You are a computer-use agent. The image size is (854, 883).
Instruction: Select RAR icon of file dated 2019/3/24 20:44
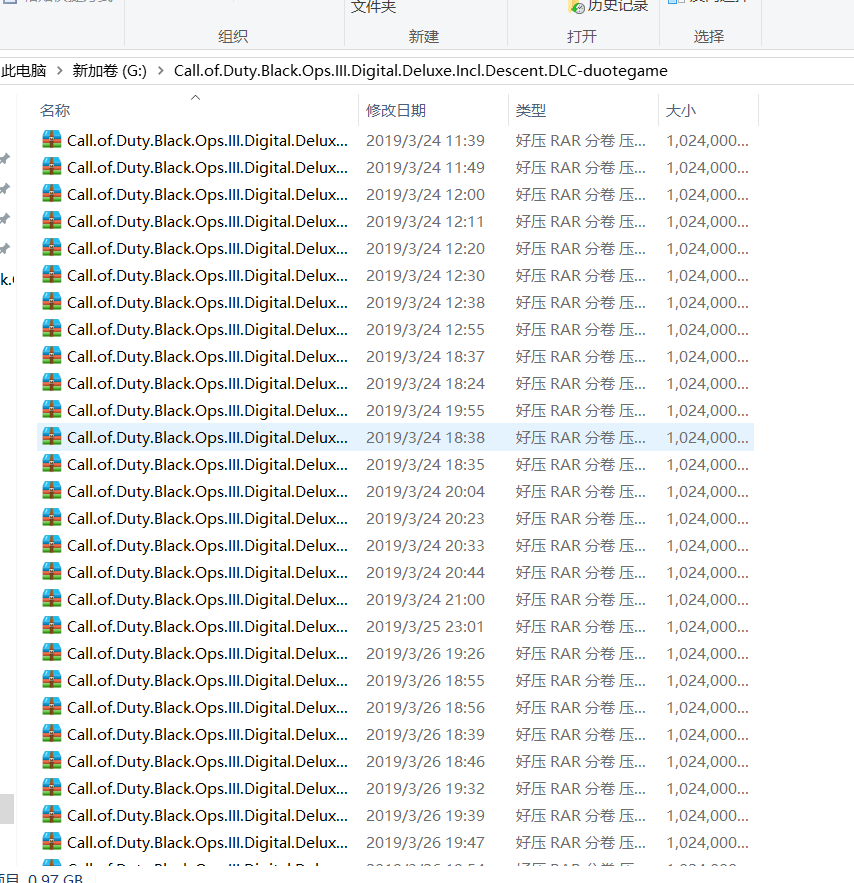(x=52, y=573)
